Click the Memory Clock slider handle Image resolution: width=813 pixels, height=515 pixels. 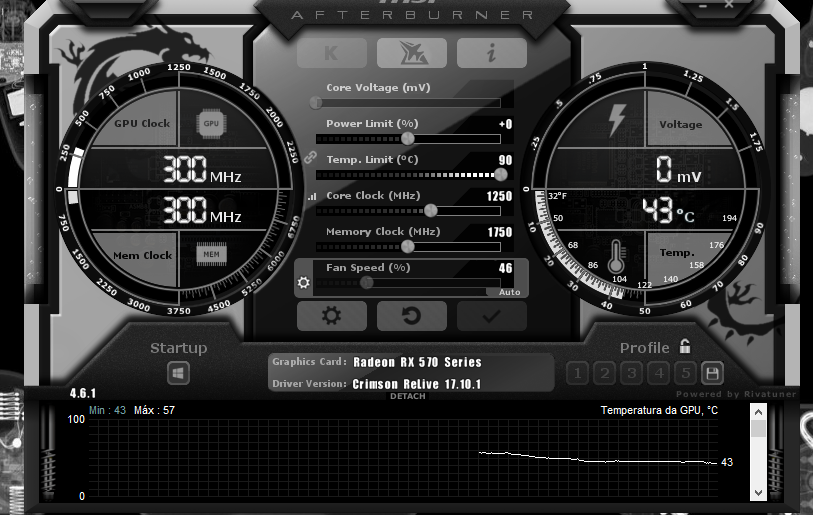(x=408, y=247)
